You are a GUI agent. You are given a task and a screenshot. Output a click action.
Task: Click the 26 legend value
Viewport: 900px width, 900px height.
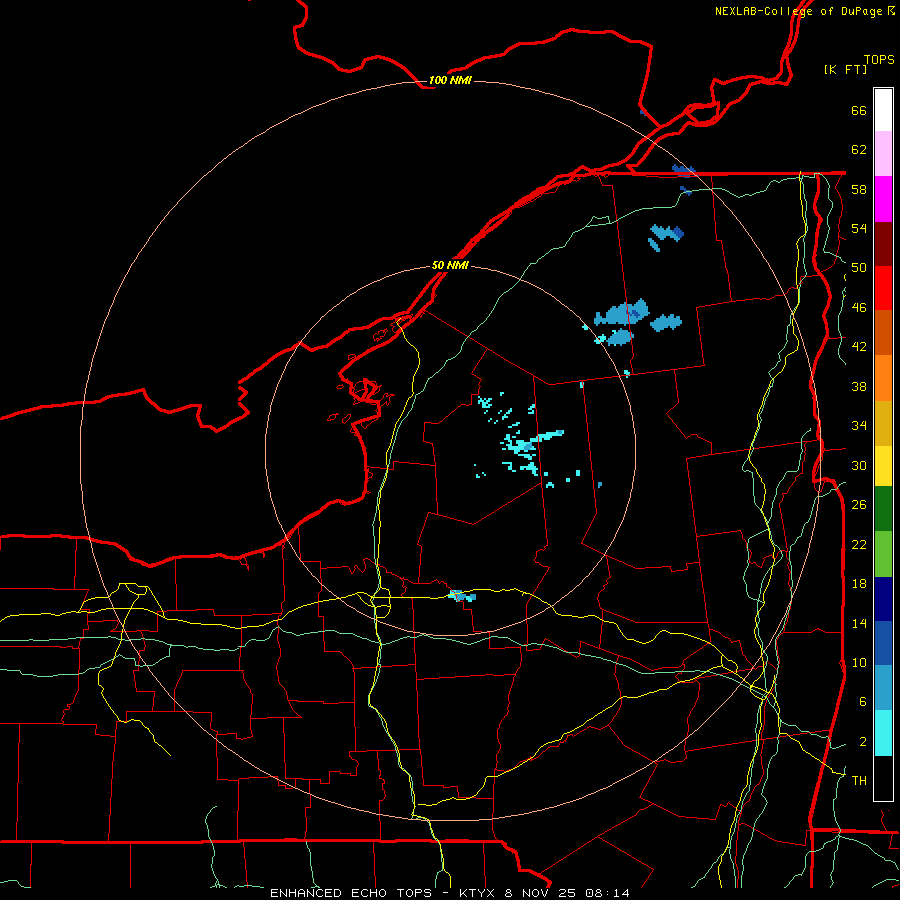pyautogui.click(x=859, y=505)
